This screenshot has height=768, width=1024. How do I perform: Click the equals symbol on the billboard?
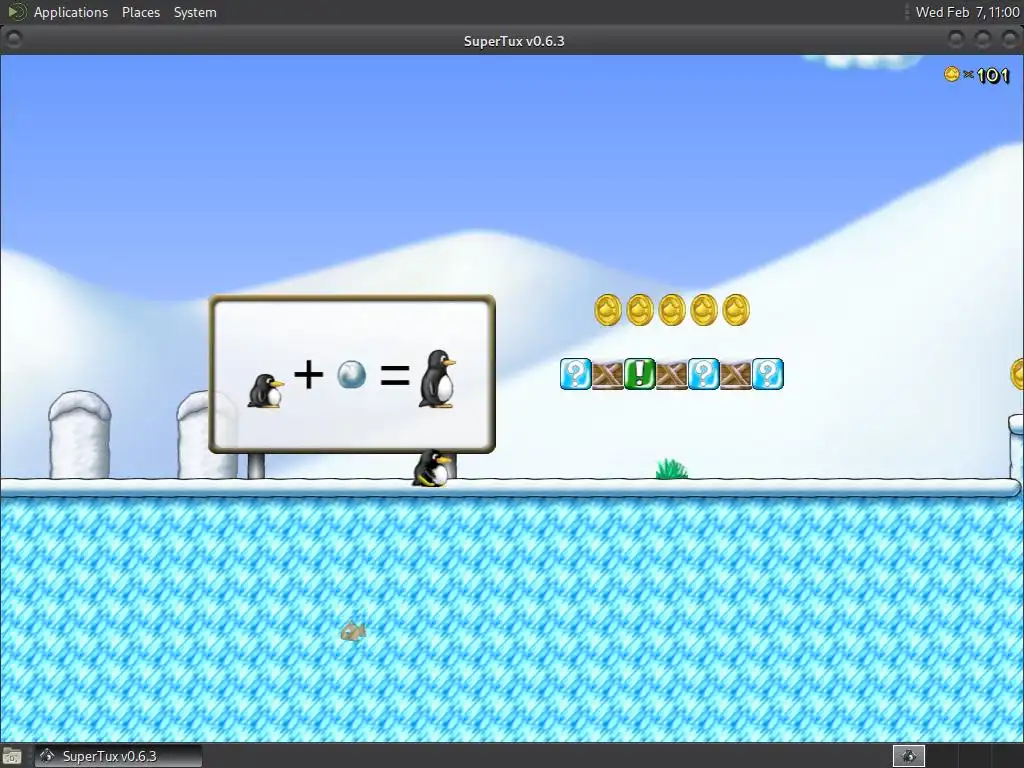[x=395, y=375]
